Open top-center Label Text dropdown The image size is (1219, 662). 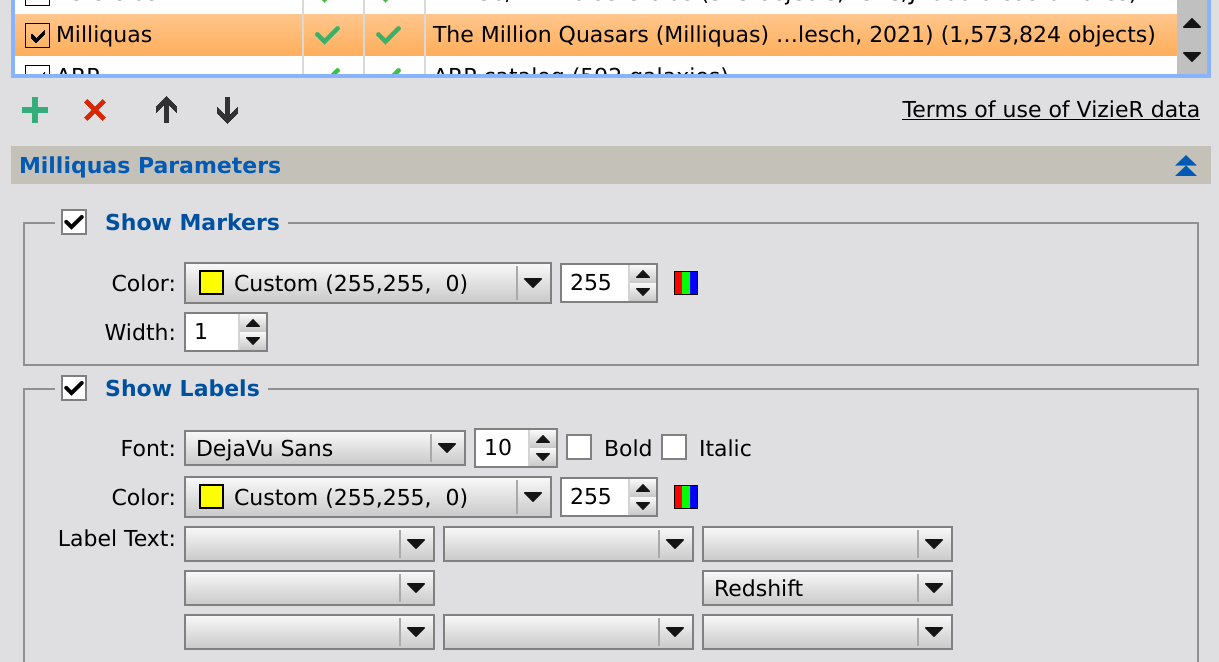click(x=568, y=544)
